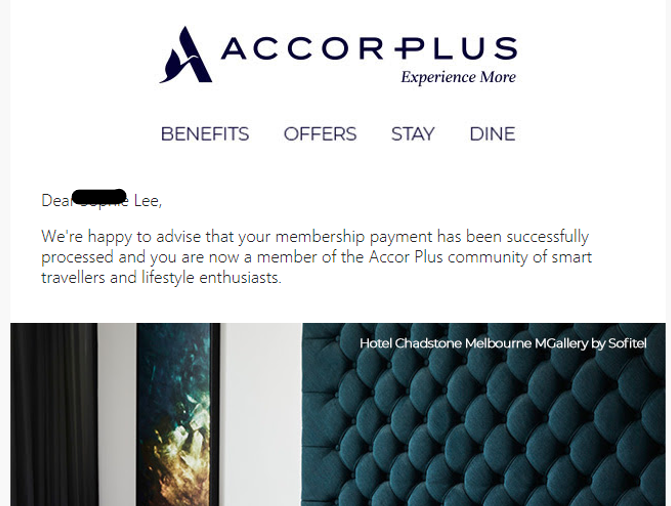Viewport: 671px width, 506px height.
Task: Open the BENEFITS navigation link
Action: 205,134
